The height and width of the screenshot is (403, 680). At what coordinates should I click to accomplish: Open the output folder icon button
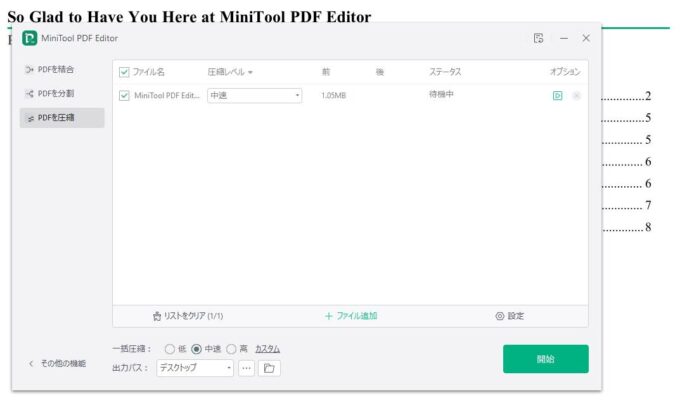[x=269, y=368]
